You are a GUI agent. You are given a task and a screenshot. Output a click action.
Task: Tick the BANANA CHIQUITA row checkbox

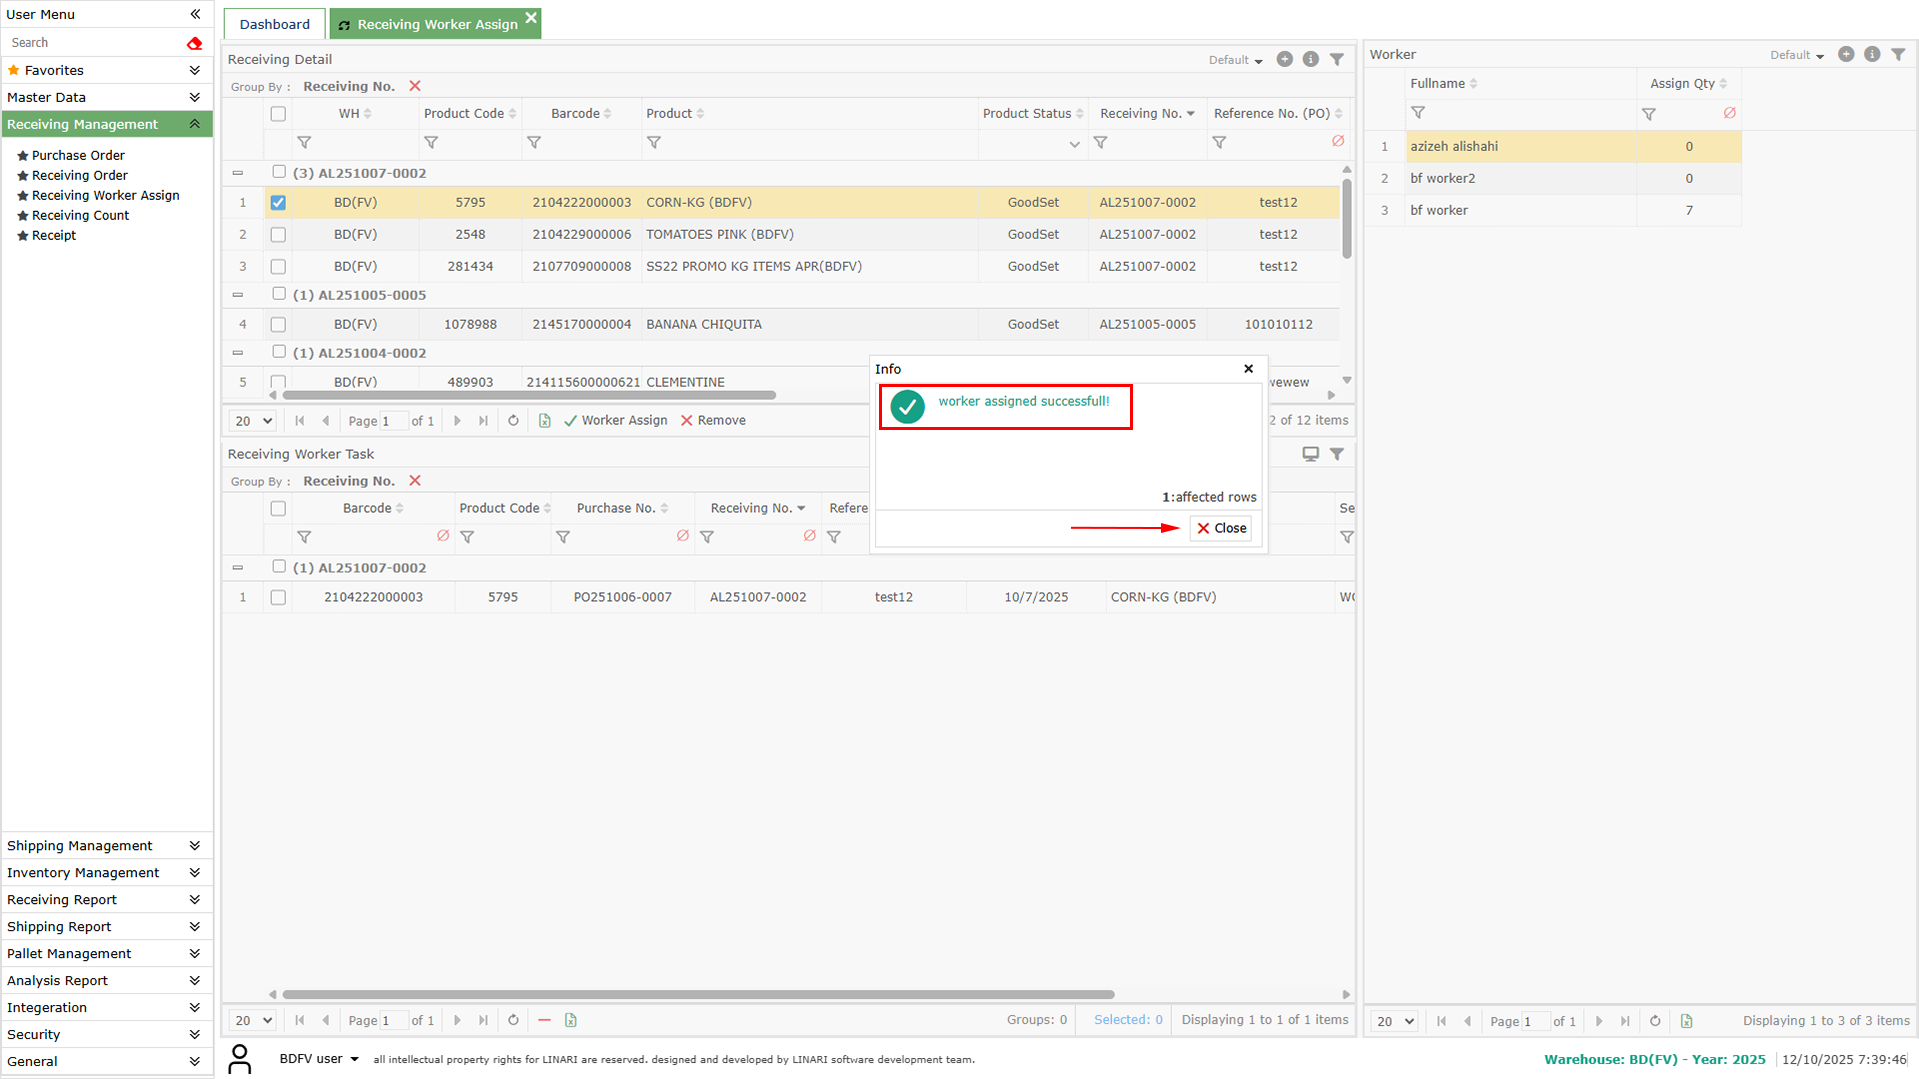click(x=278, y=324)
